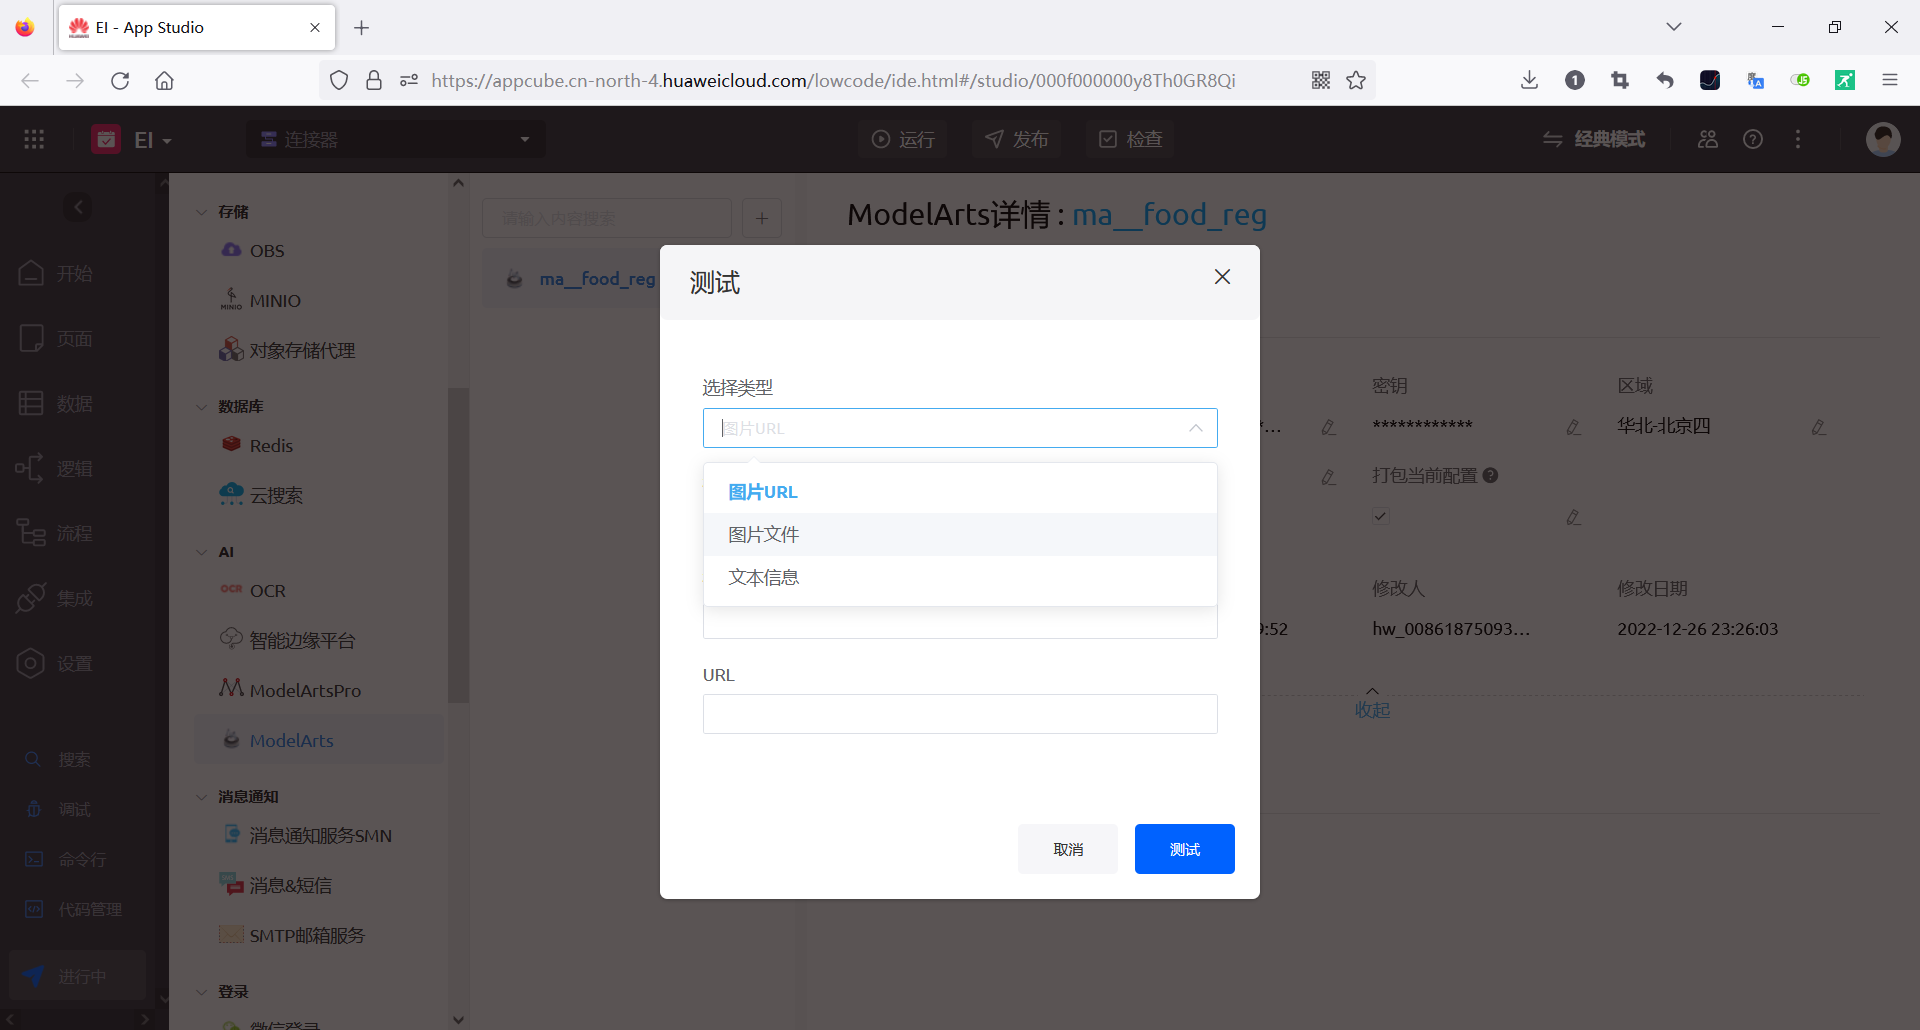Go to 设置 in left sidebar
Screen dimensions: 1920x1030
point(56,663)
